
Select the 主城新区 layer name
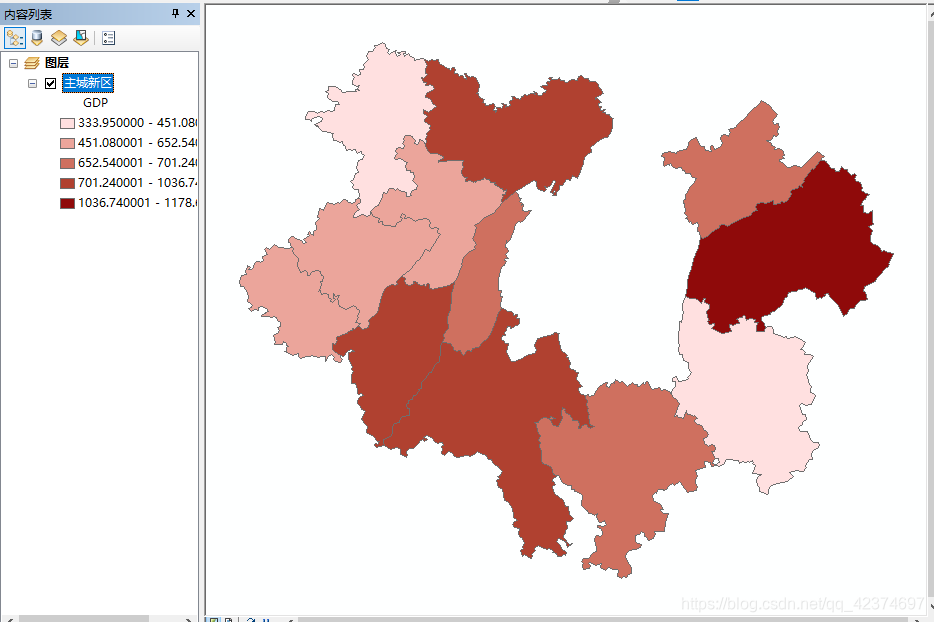pos(88,83)
